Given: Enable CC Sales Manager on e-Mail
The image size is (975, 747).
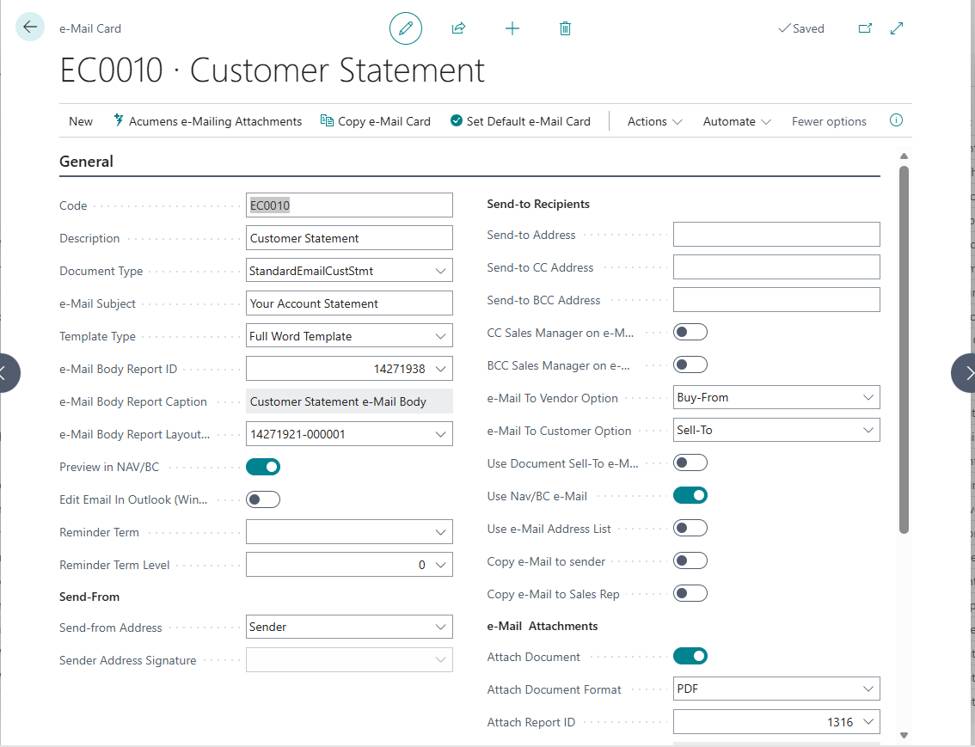Looking at the screenshot, I should click(690, 332).
